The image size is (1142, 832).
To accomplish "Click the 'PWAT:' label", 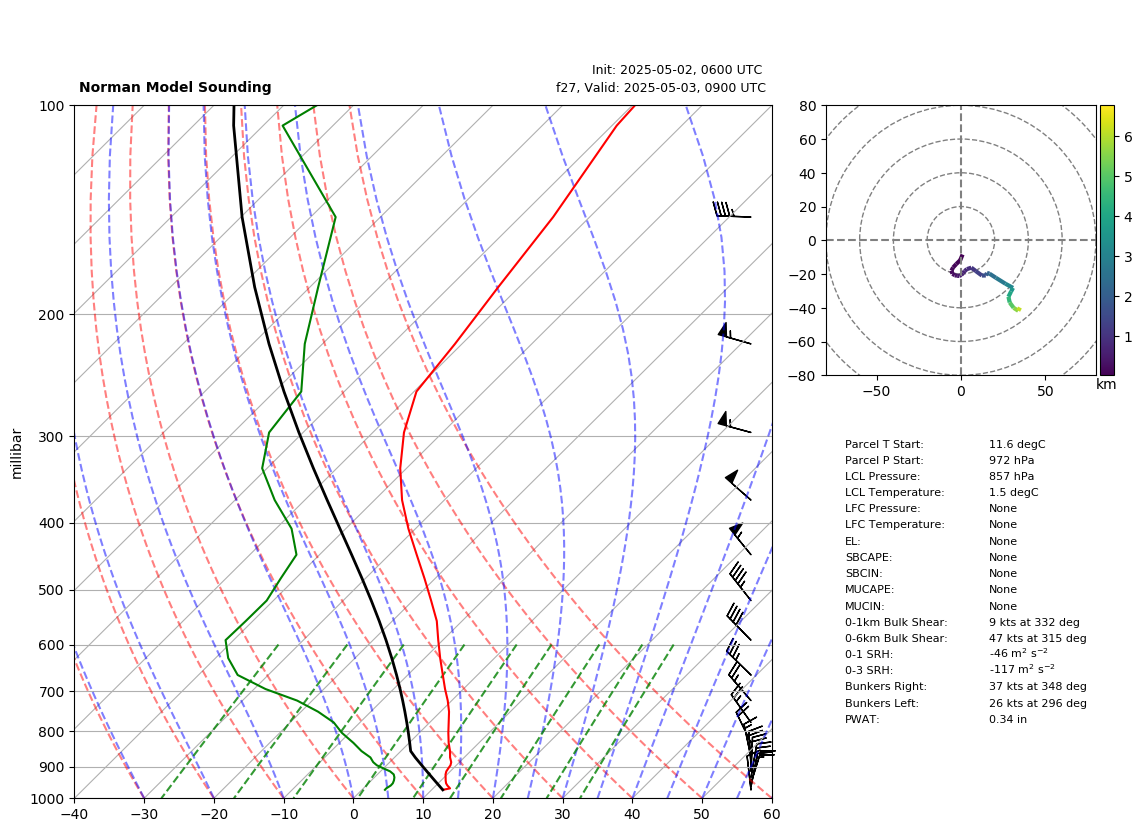I will click(862, 719).
